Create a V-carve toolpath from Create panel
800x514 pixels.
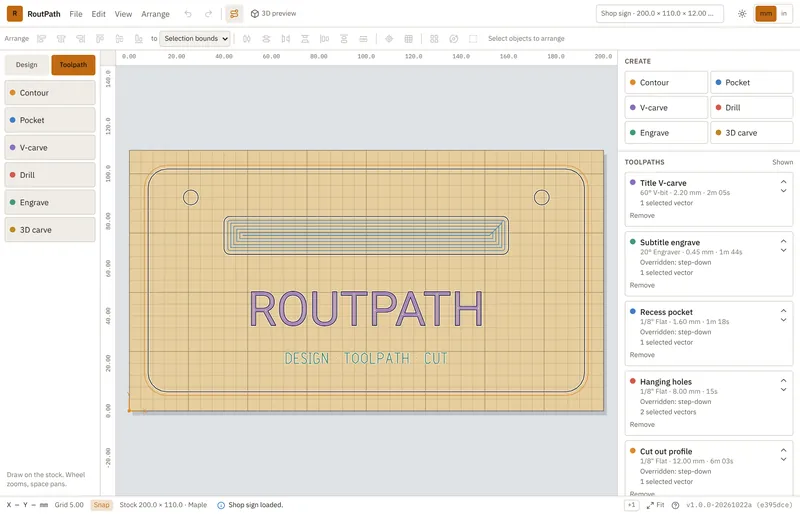pyautogui.click(x=666, y=108)
